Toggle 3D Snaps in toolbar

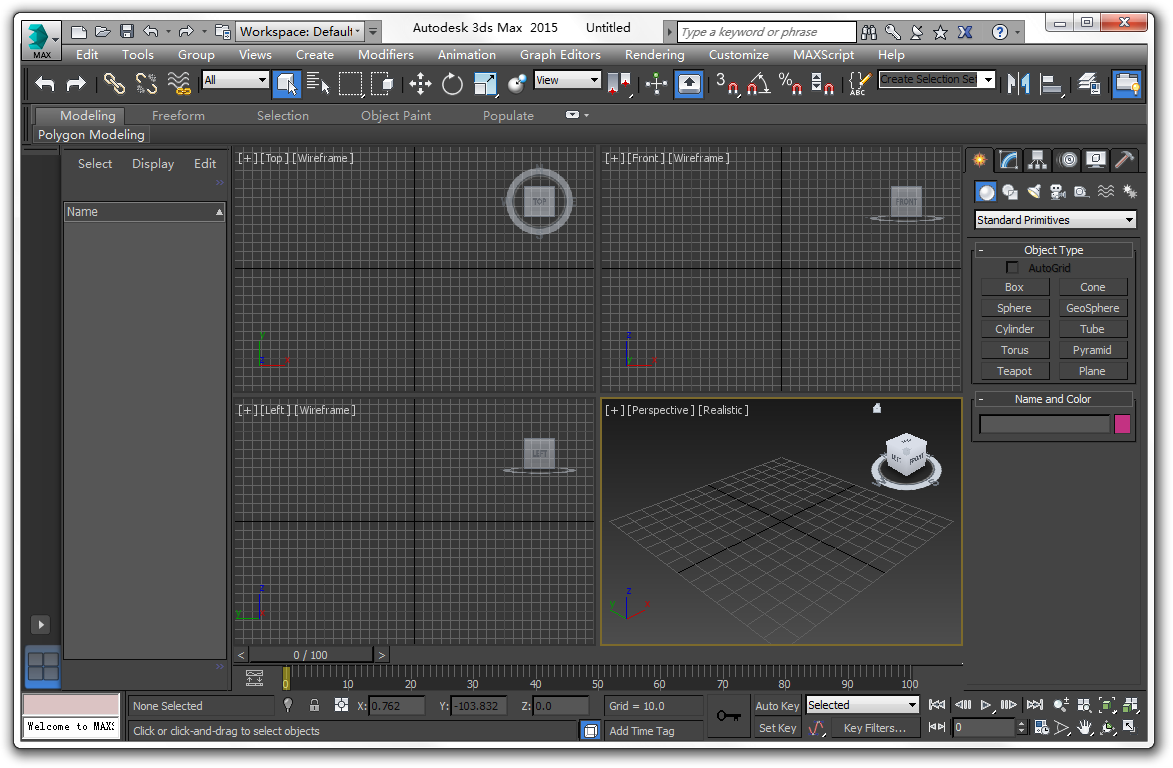click(x=726, y=84)
